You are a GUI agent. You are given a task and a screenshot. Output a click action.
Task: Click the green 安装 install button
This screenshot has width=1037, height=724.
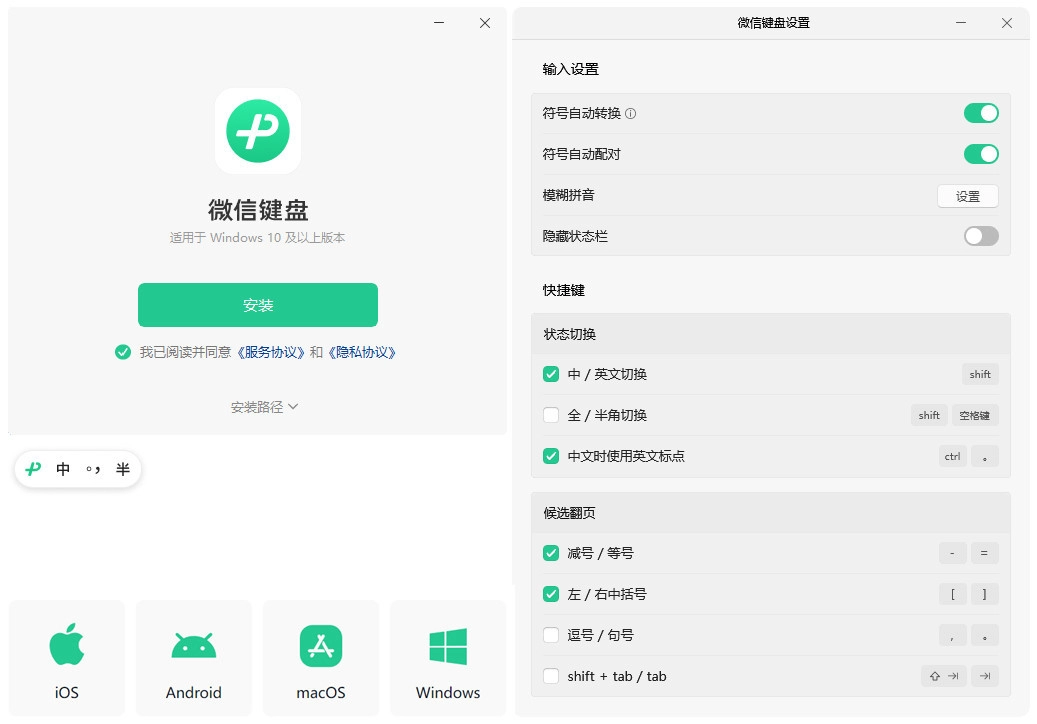(258, 305)
